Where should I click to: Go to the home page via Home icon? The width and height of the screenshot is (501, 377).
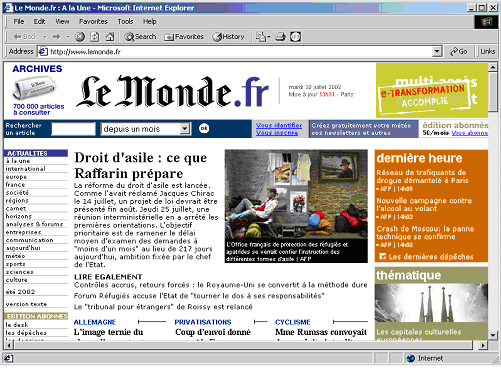click(110, 37)
